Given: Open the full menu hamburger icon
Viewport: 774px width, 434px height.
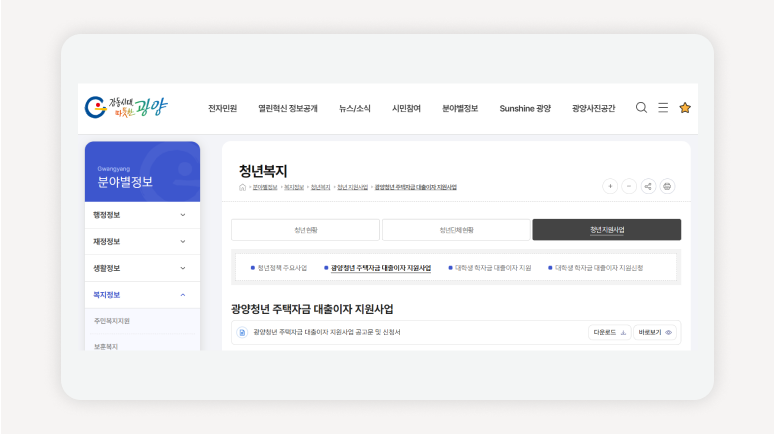Looking at the screenshot, I should (x=663, y=108).
